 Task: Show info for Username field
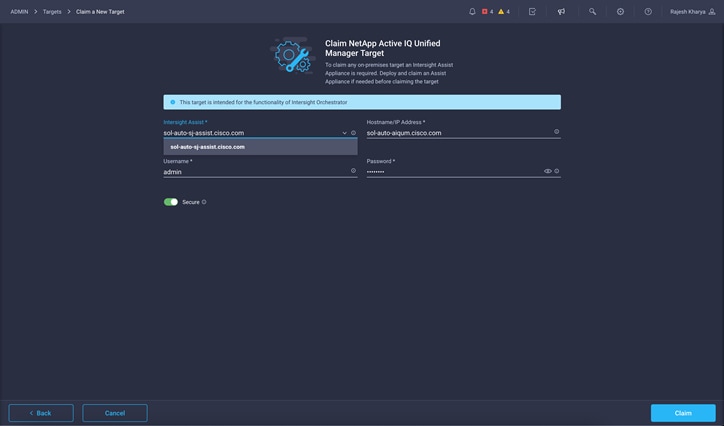point(353,170)
